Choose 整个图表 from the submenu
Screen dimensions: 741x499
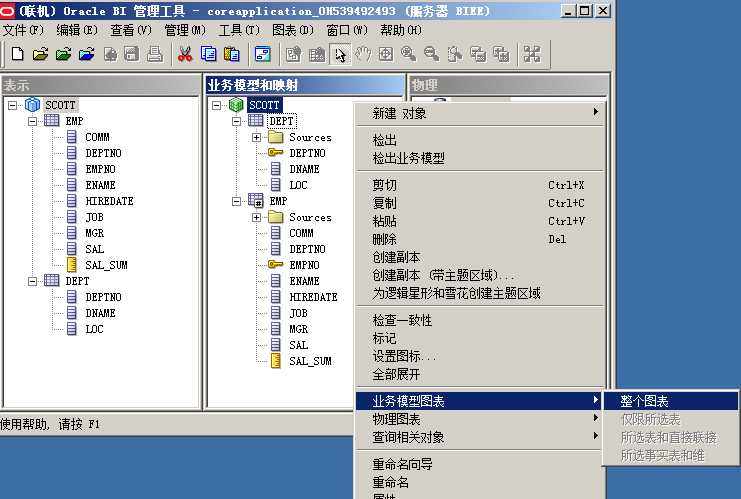coord(670,401)
